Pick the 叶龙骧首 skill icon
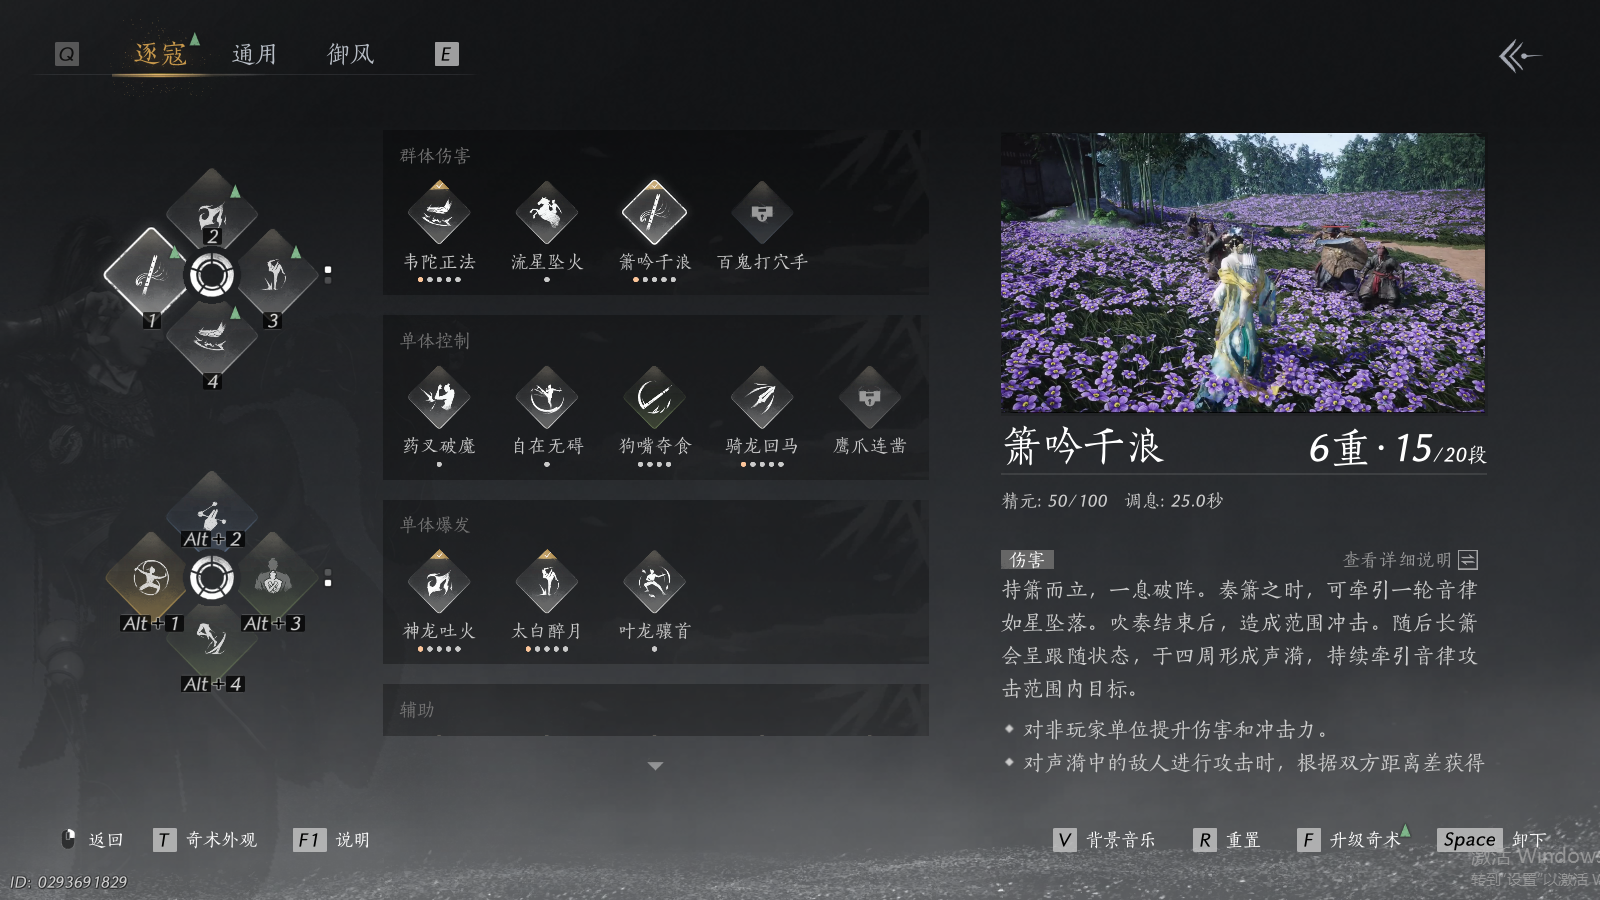 point(654,582)
